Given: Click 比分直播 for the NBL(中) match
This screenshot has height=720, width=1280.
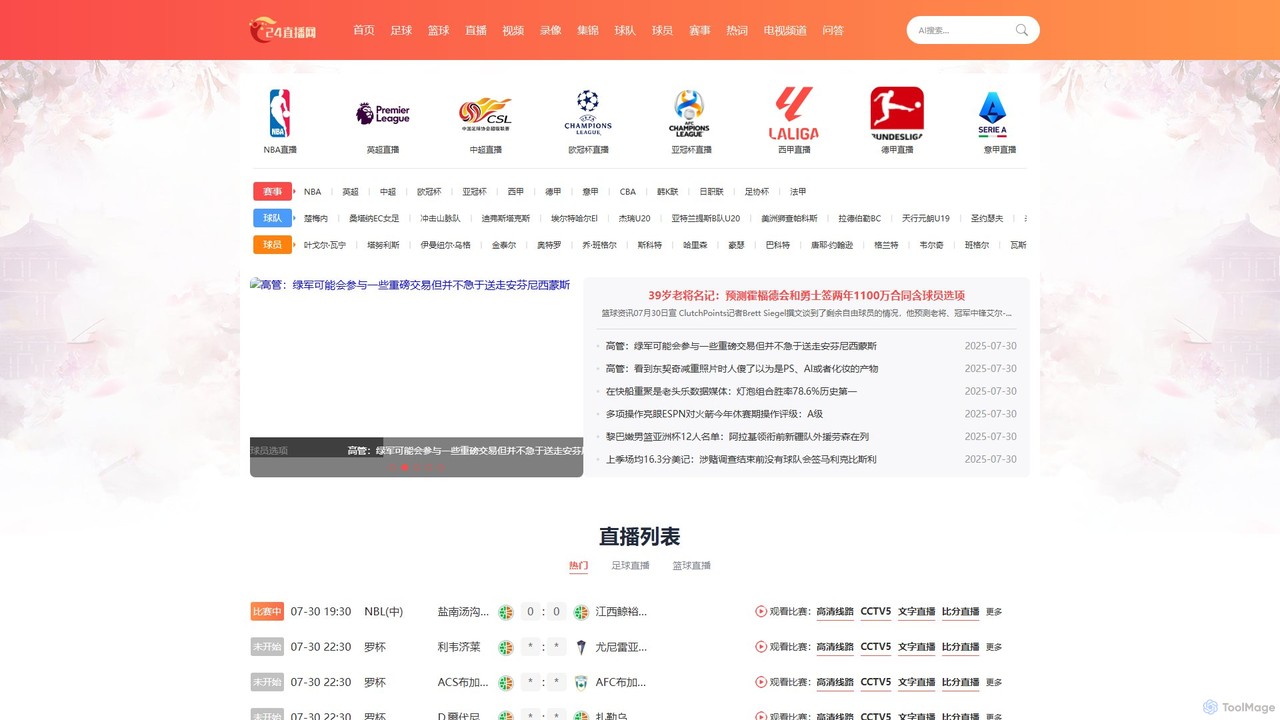Looking at the screenshot, I should (x=960, y=612).
